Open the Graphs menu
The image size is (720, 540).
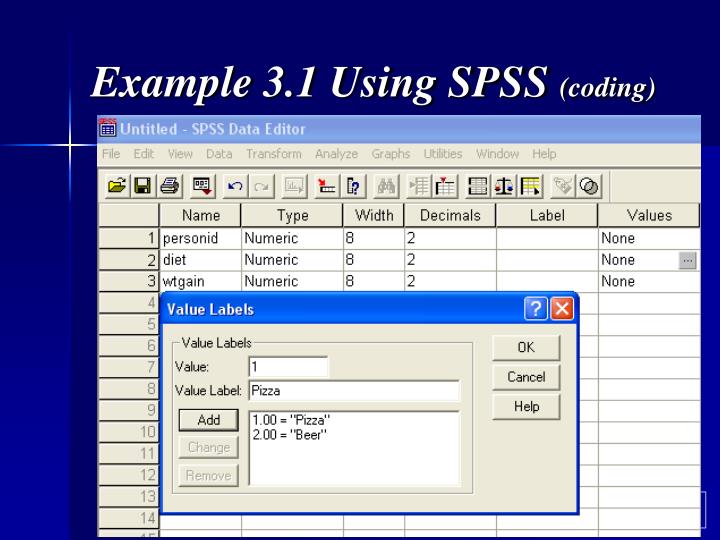coord(391,154)
